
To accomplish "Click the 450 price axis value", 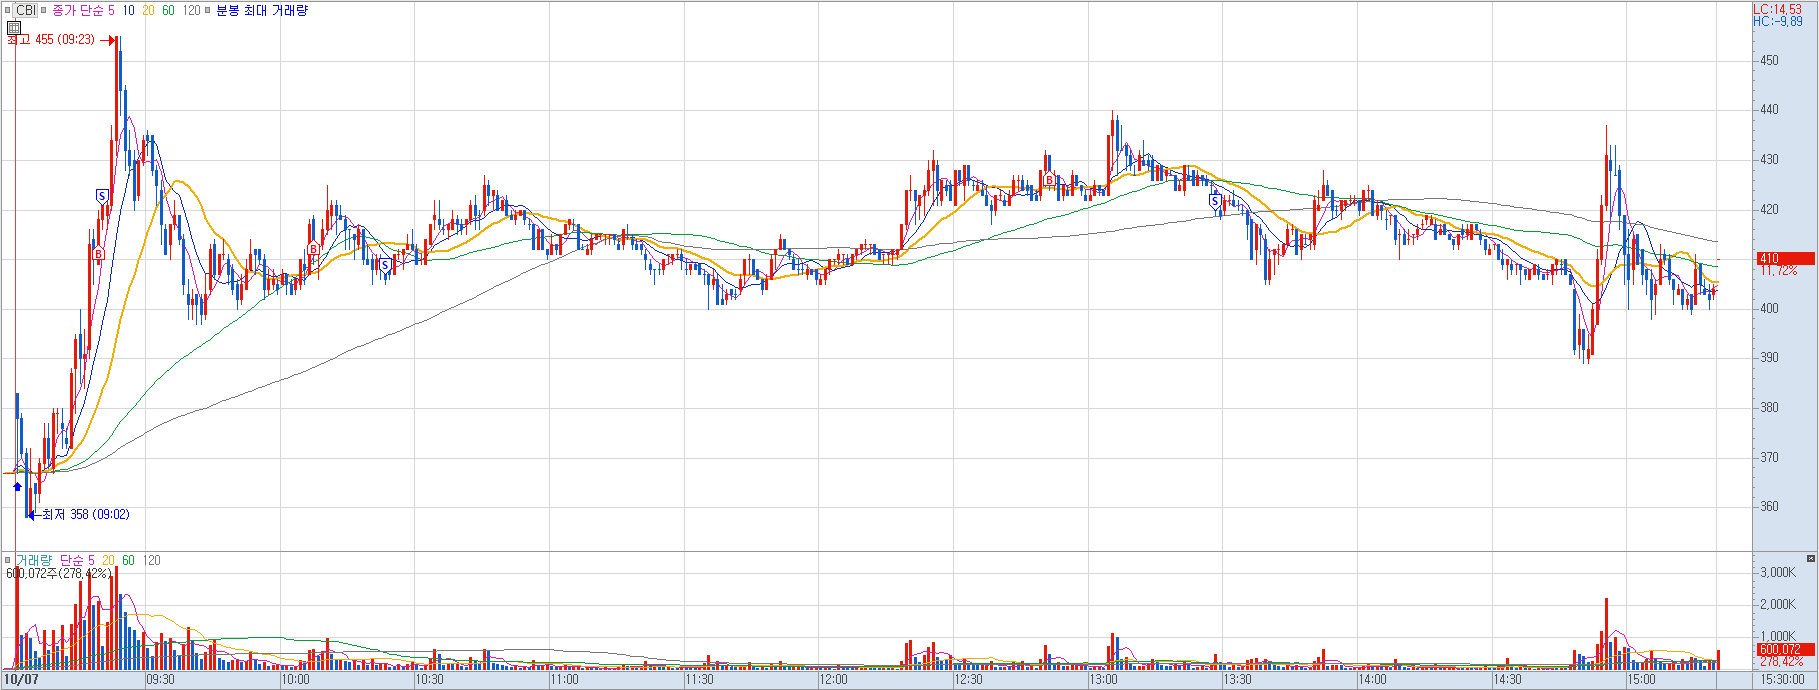I will (1770, 61).
